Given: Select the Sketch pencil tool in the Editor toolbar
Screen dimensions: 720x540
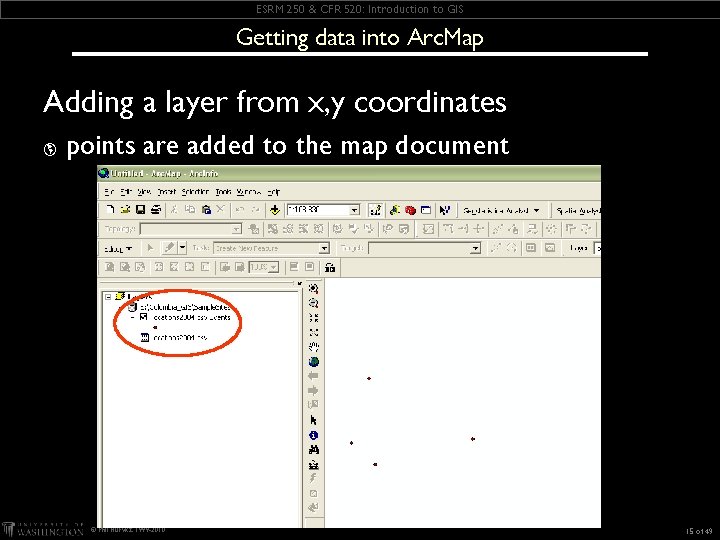Looking at the screenshot, I should click(169, 248).
